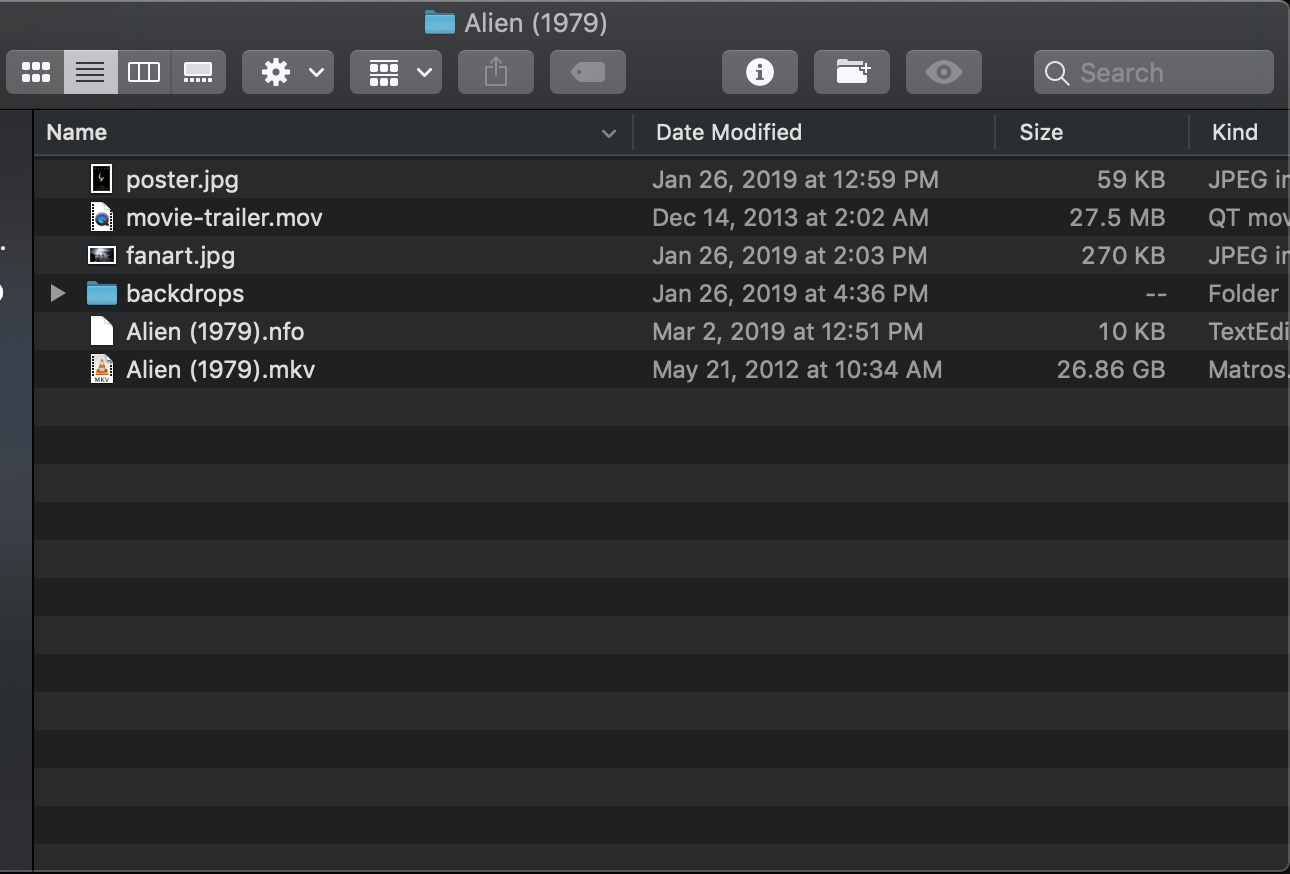Select the VLC icon for Alien (1979).mkv
1290x874 pixels.
(x=101, y=369)
